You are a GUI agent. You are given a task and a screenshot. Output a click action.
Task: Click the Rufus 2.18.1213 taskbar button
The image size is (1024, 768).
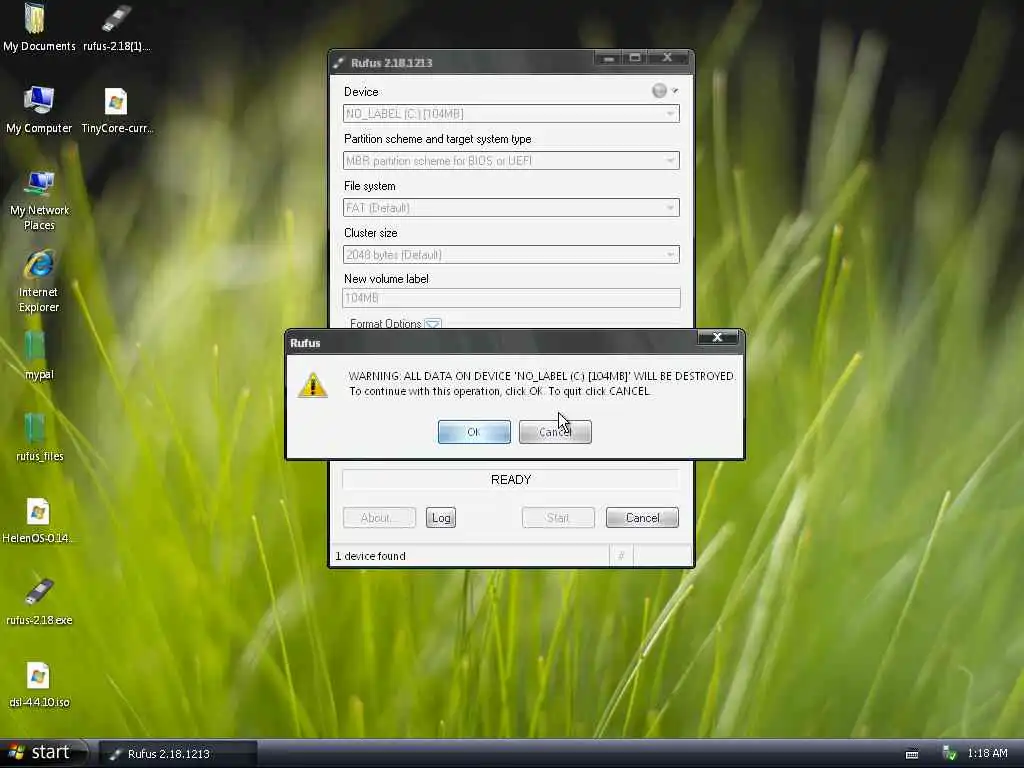(x=178, y=754)
